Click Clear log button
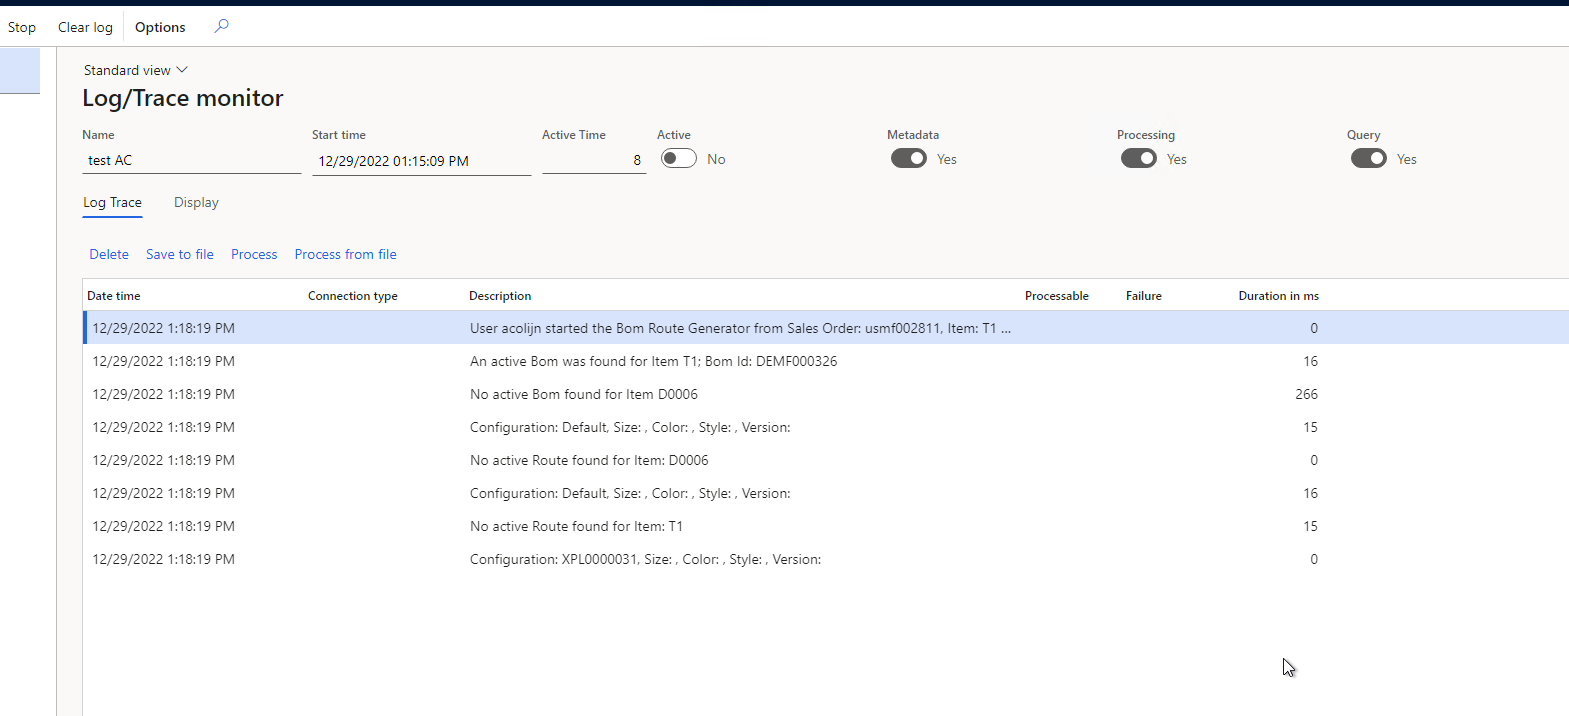Image resolution: width=1569 pixels, height=716 pixels. click(x=85, y=27)
